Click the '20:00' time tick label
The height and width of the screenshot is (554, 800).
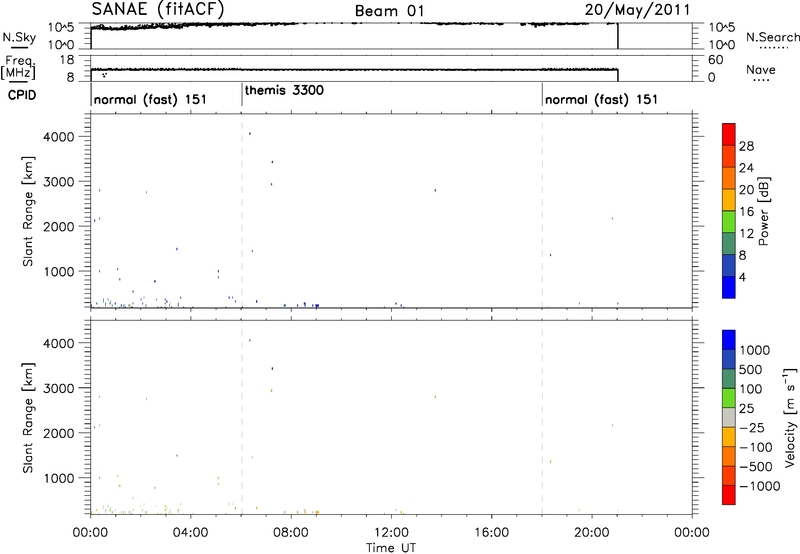pyautogui.click(x=592, y=533)
